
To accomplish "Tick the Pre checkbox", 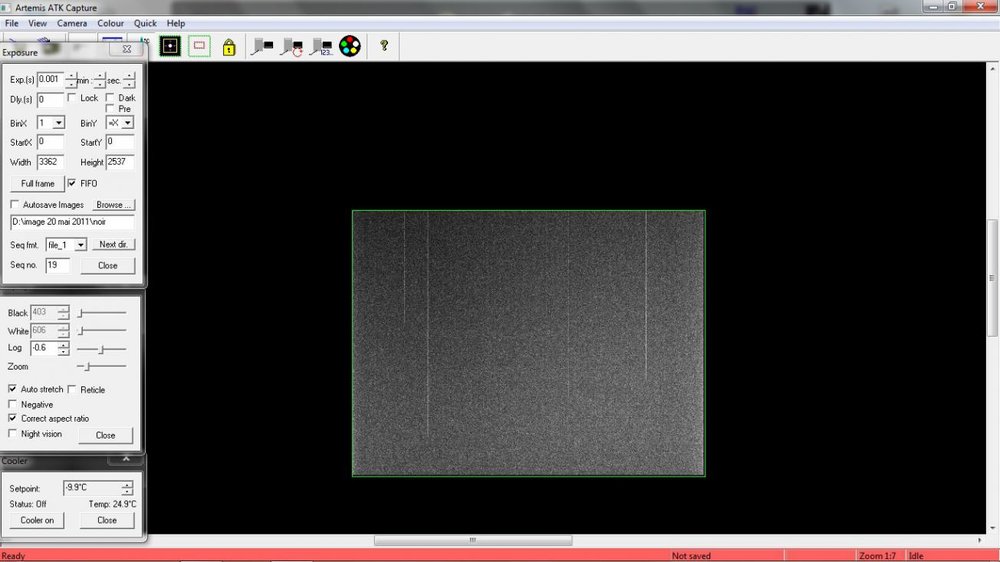I will click(x=110, y=108).
